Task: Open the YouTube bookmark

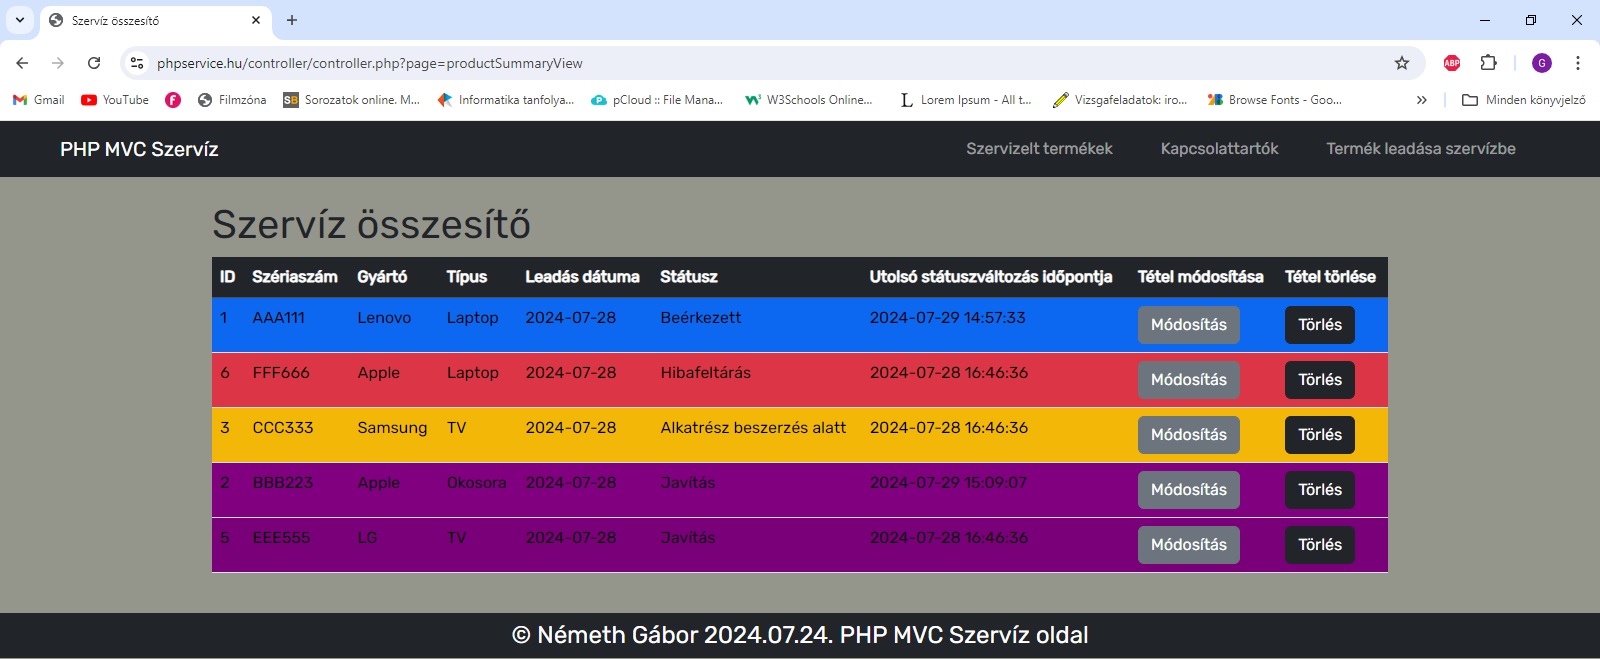Action: (x=115, y=100)
